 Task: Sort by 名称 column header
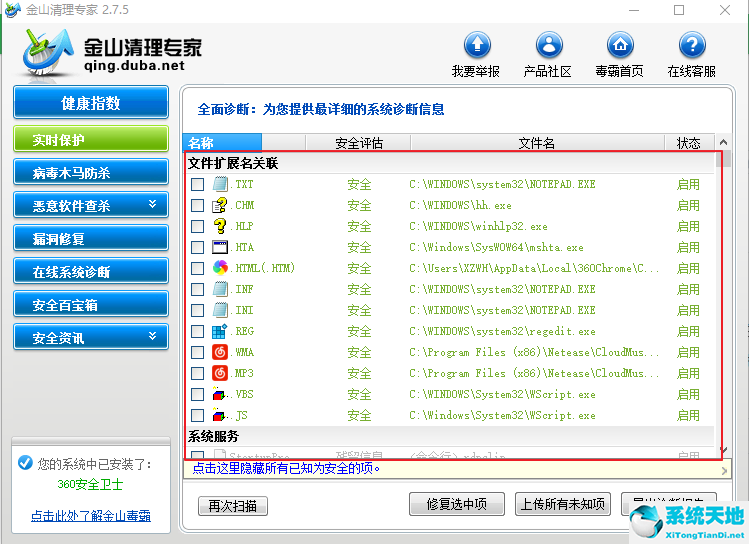[222, 142]
